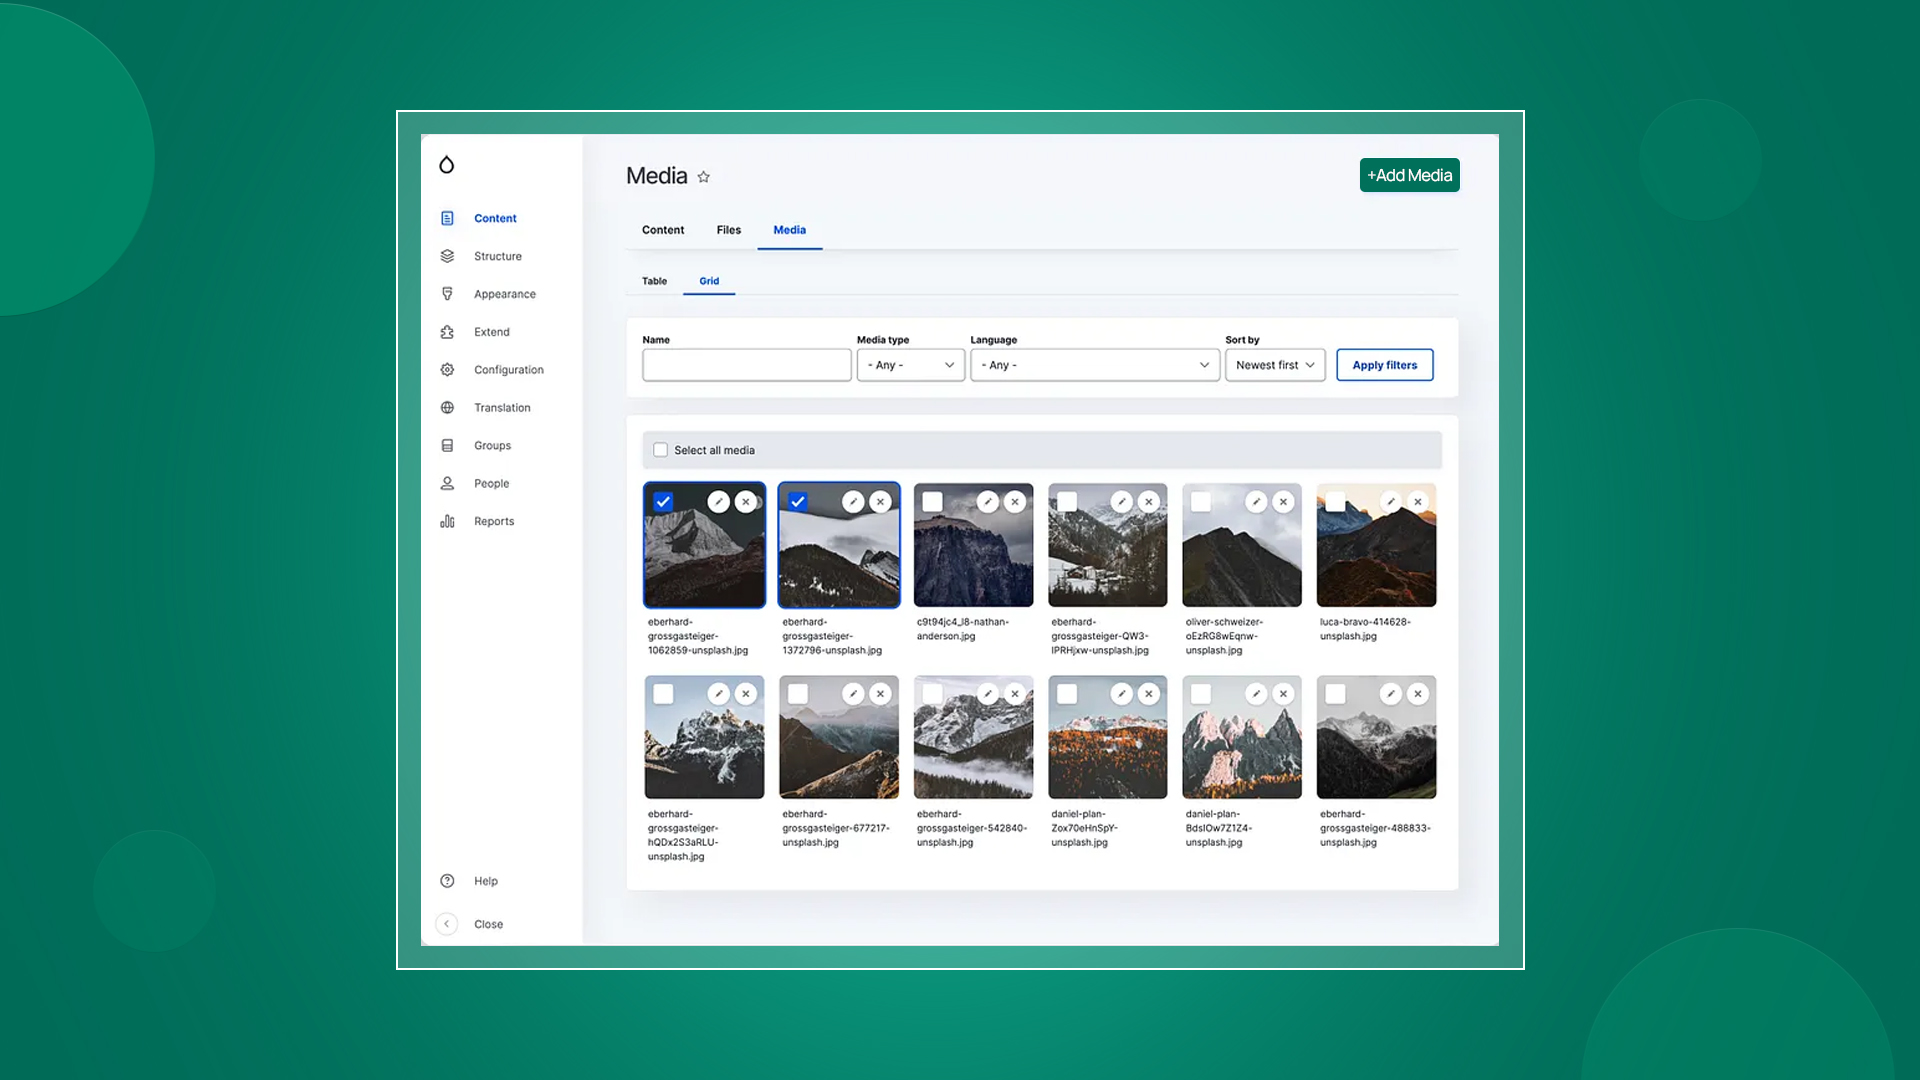Viewport: 1920px width, 1080px height.
Task: Open Extend in the sidebar
Action: pyautogui.click(x=492, y=332)
